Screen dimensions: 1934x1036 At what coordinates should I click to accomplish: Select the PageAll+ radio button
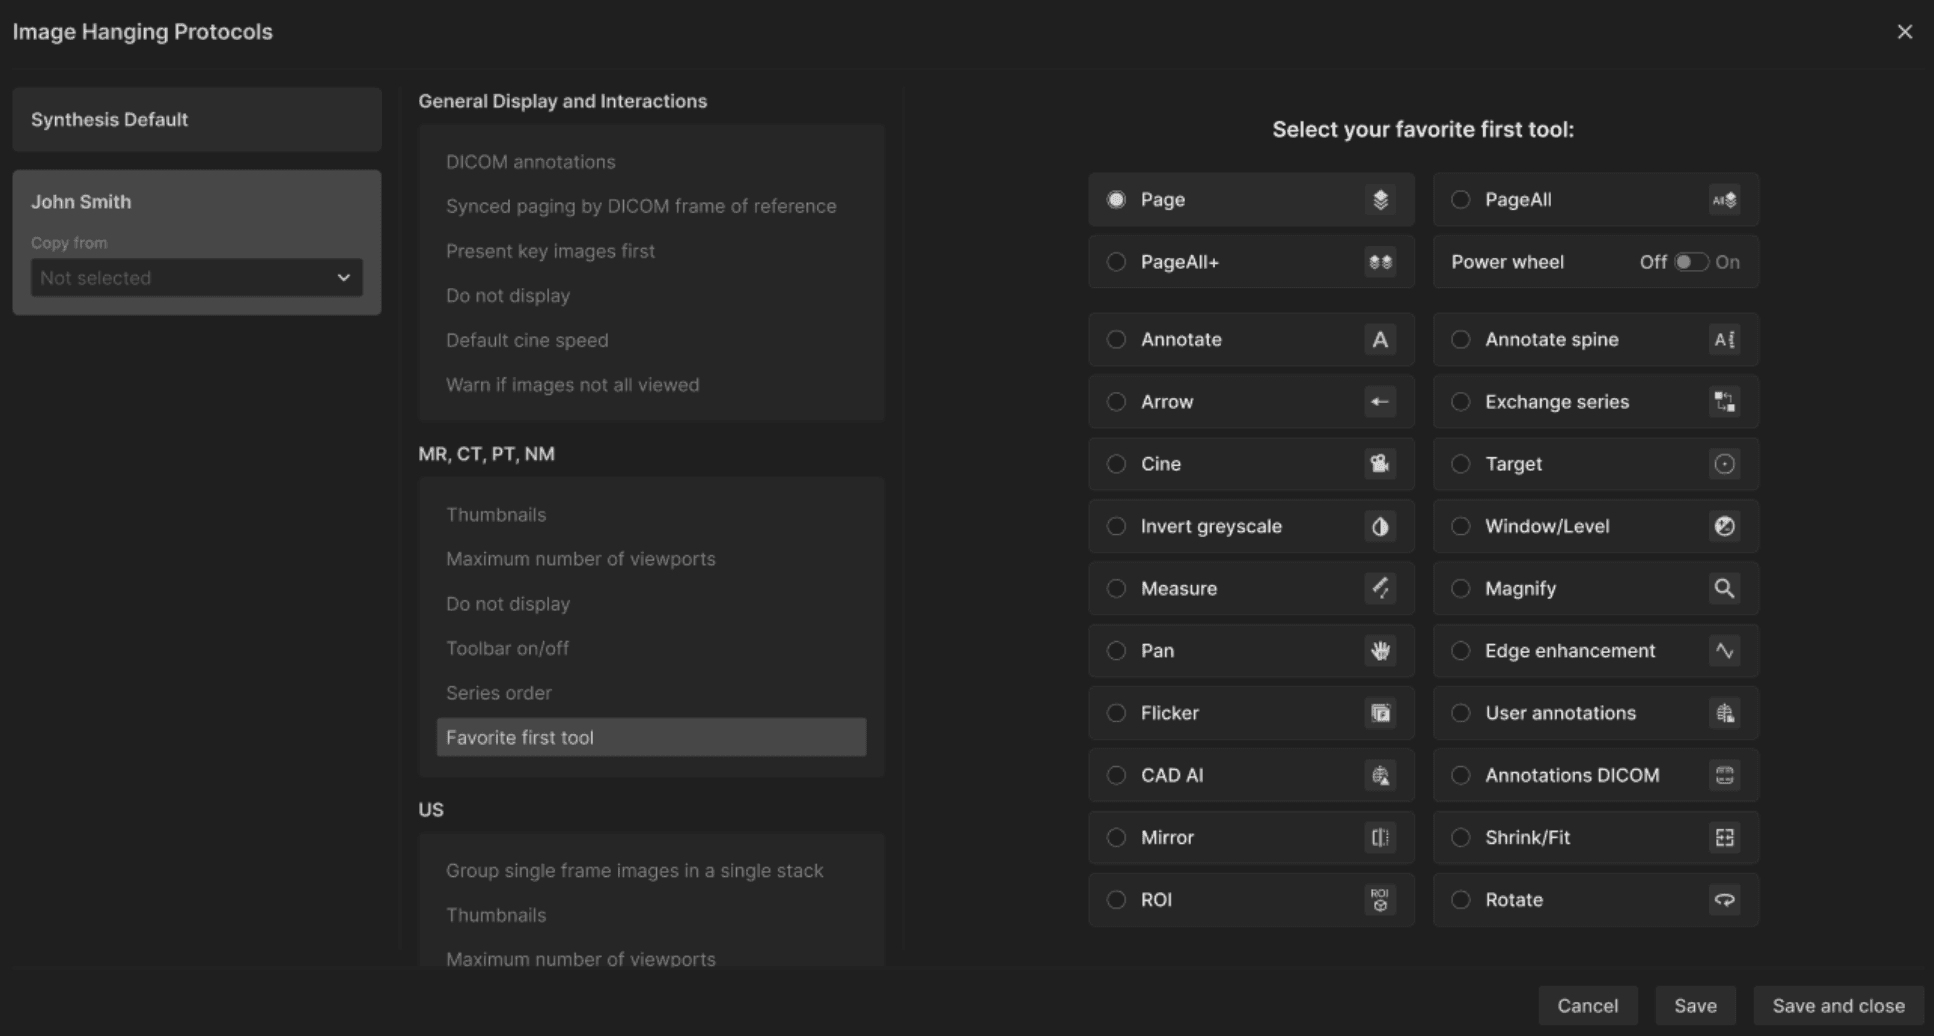[1116, 262]
